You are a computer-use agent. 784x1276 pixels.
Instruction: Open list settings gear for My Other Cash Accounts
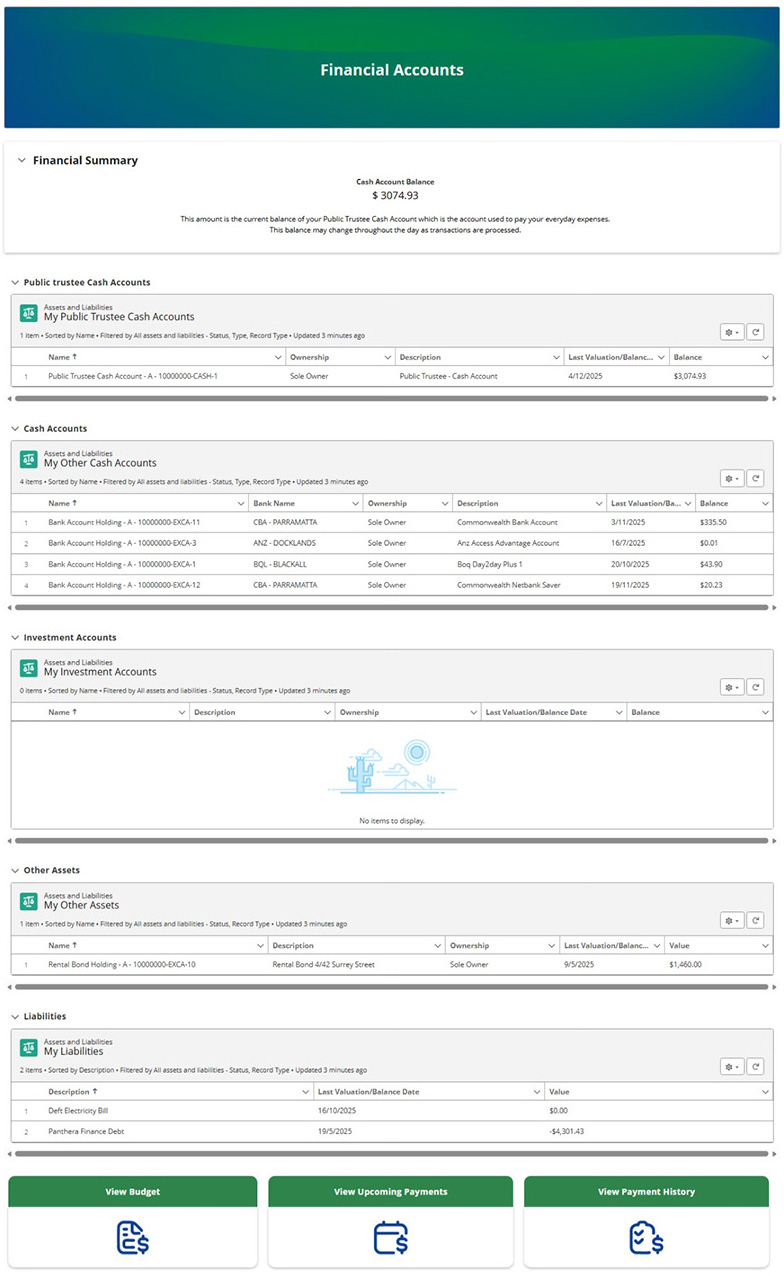(732, 478)
